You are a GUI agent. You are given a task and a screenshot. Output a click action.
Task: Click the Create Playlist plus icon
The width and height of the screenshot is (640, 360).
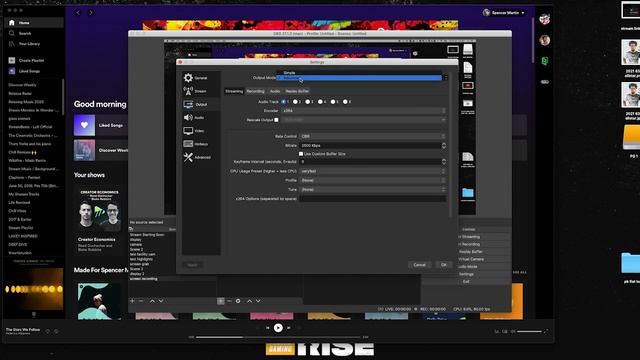click(12, 60)
